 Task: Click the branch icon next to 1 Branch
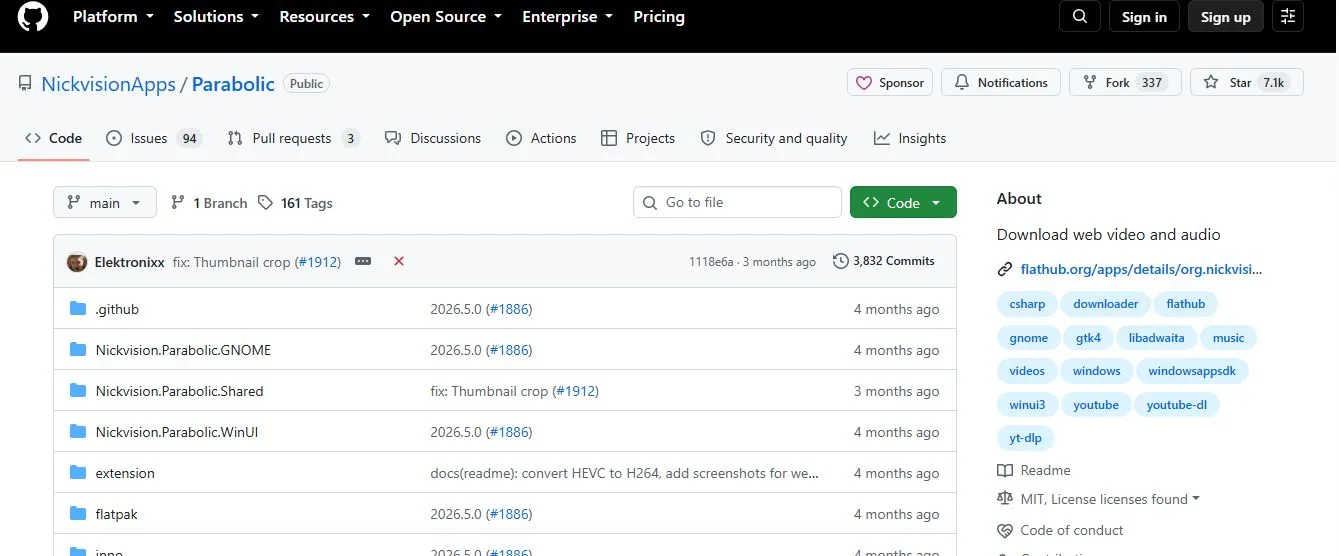(178, 202)
